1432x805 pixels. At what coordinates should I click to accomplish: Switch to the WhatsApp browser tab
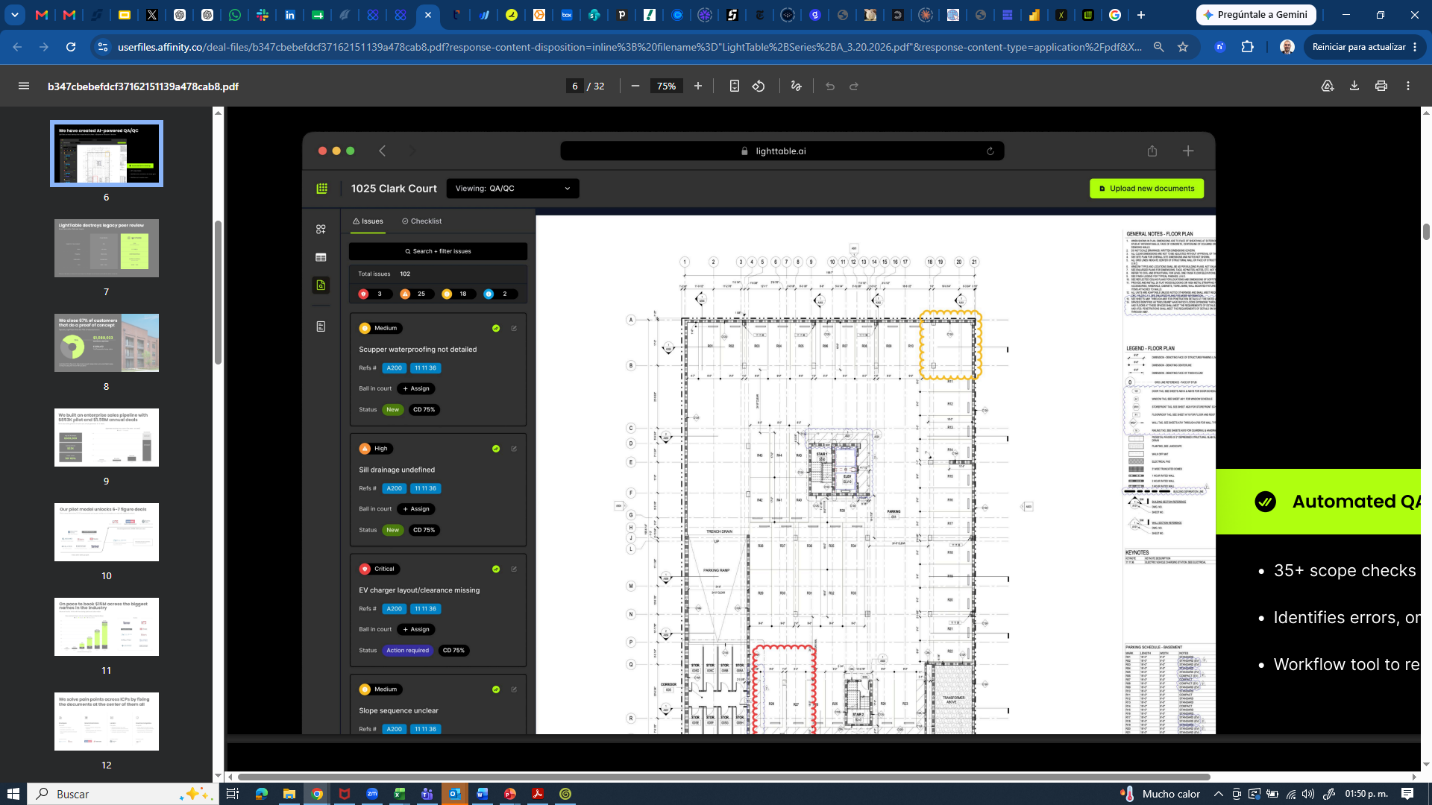(x=235, y=15)
